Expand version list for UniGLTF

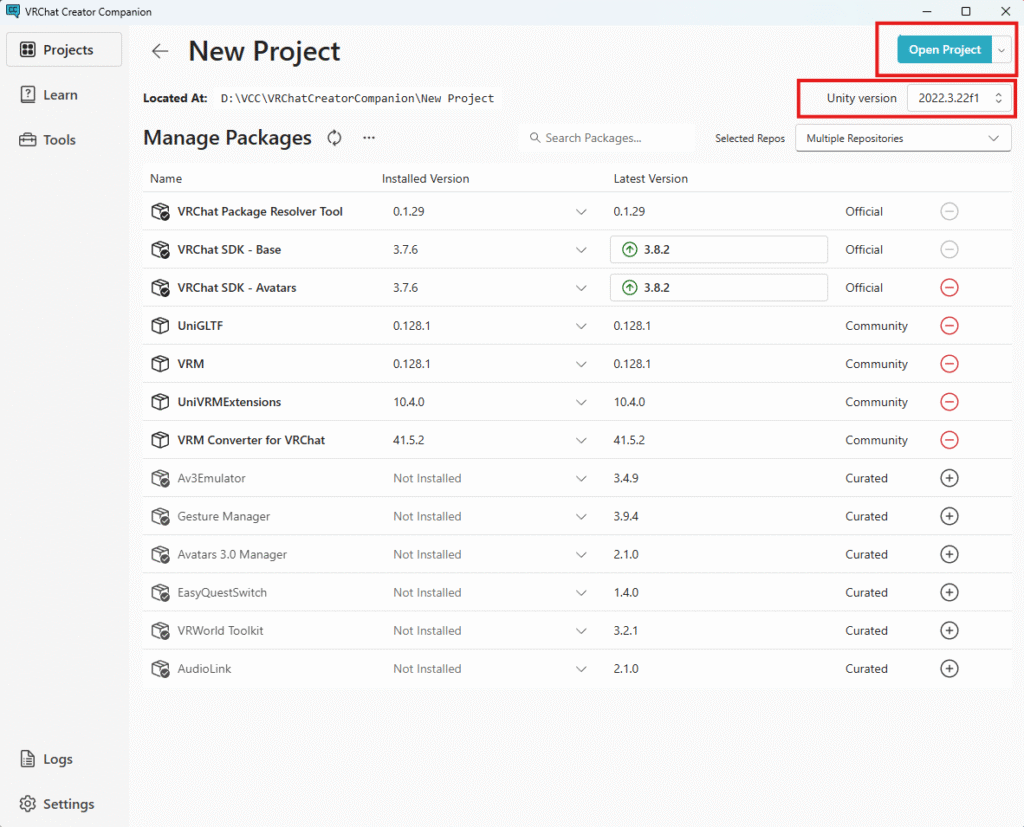click(x=581, y=326)
